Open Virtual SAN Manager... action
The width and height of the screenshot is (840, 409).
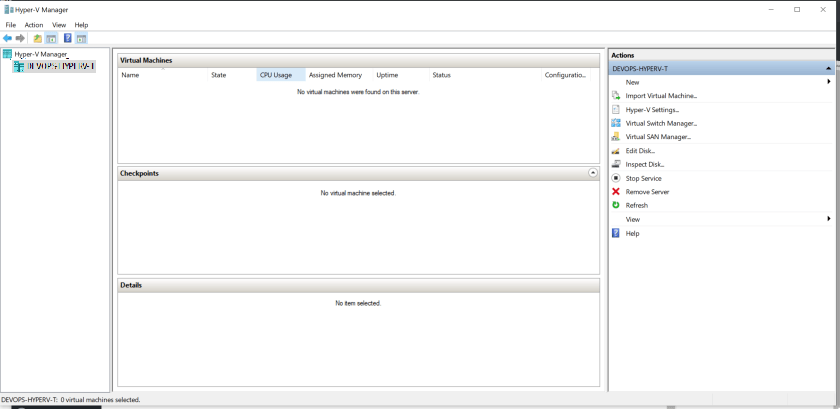click(x=658, y=137)
